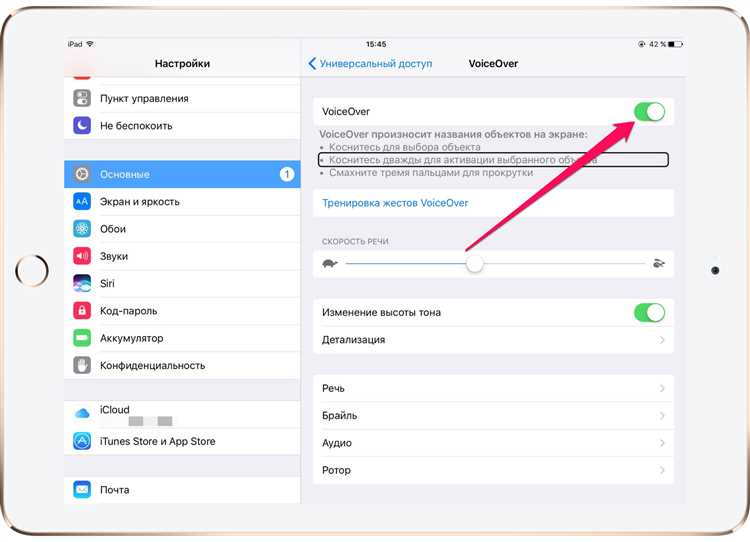Tap the turtle slow-speech icon

pyautogui.click(x=330, y=263)
